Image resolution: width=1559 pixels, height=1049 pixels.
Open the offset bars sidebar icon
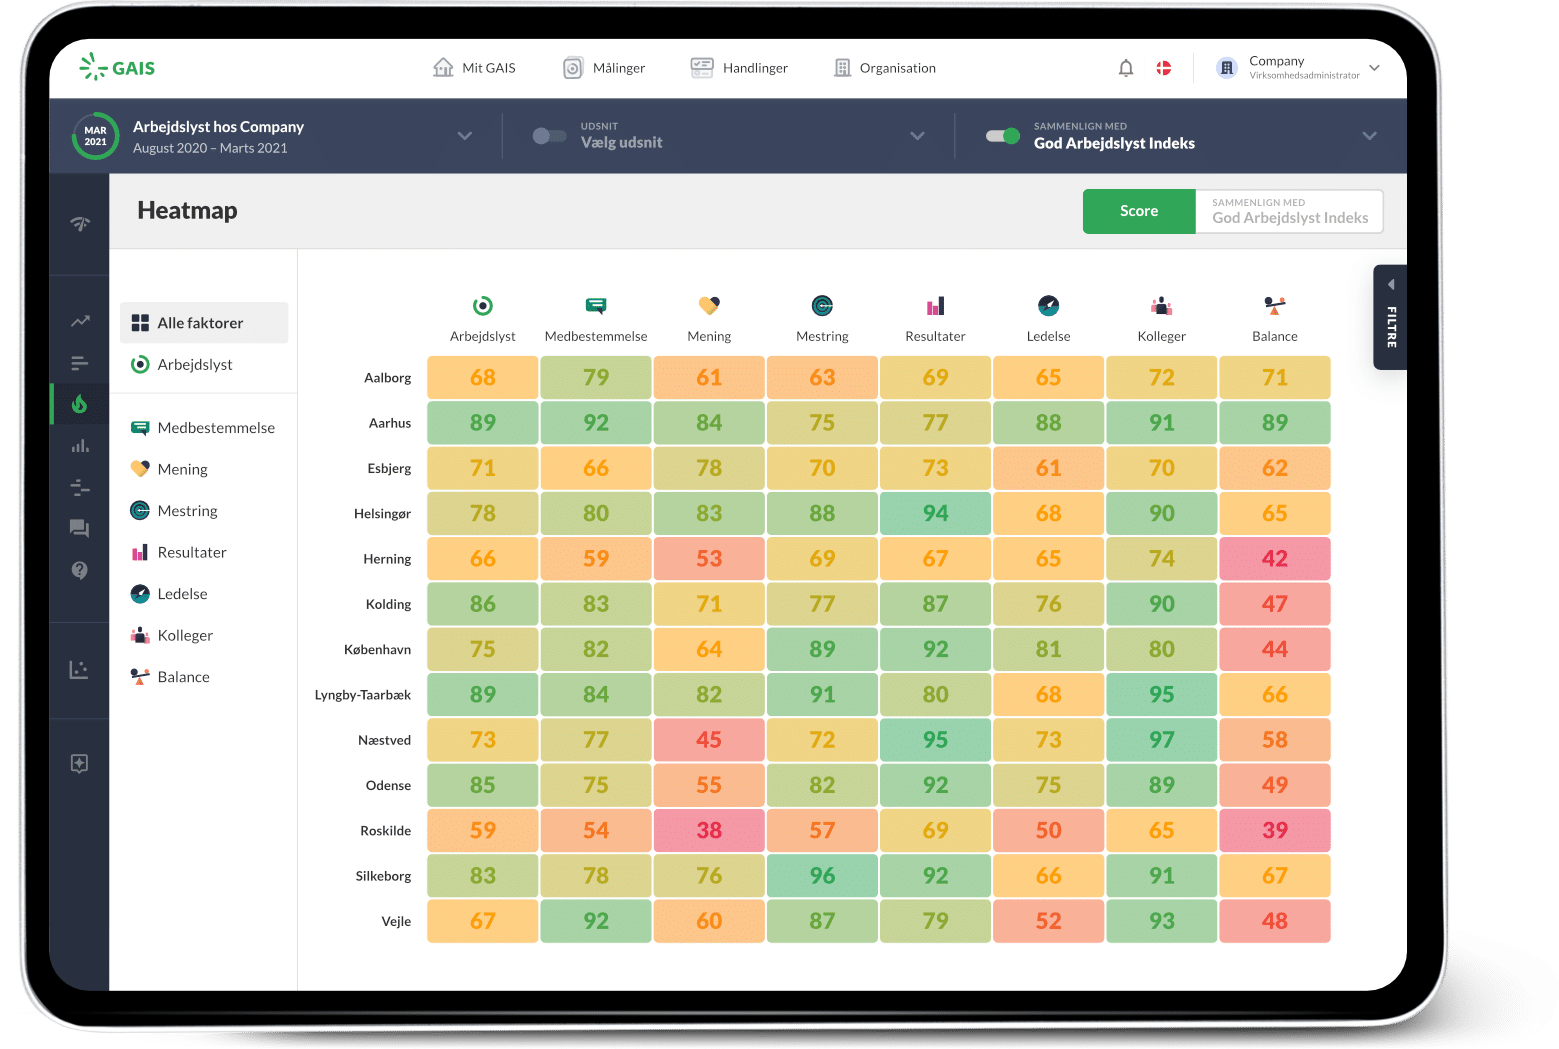click(80, 487)
